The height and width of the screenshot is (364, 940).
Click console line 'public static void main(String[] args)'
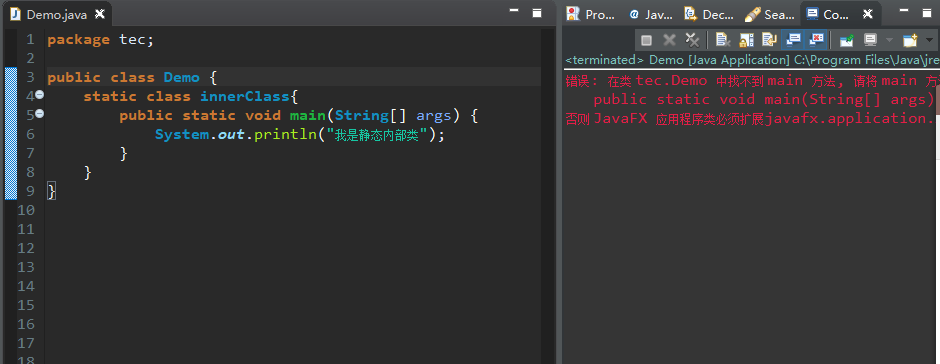(x=764, y=100)
